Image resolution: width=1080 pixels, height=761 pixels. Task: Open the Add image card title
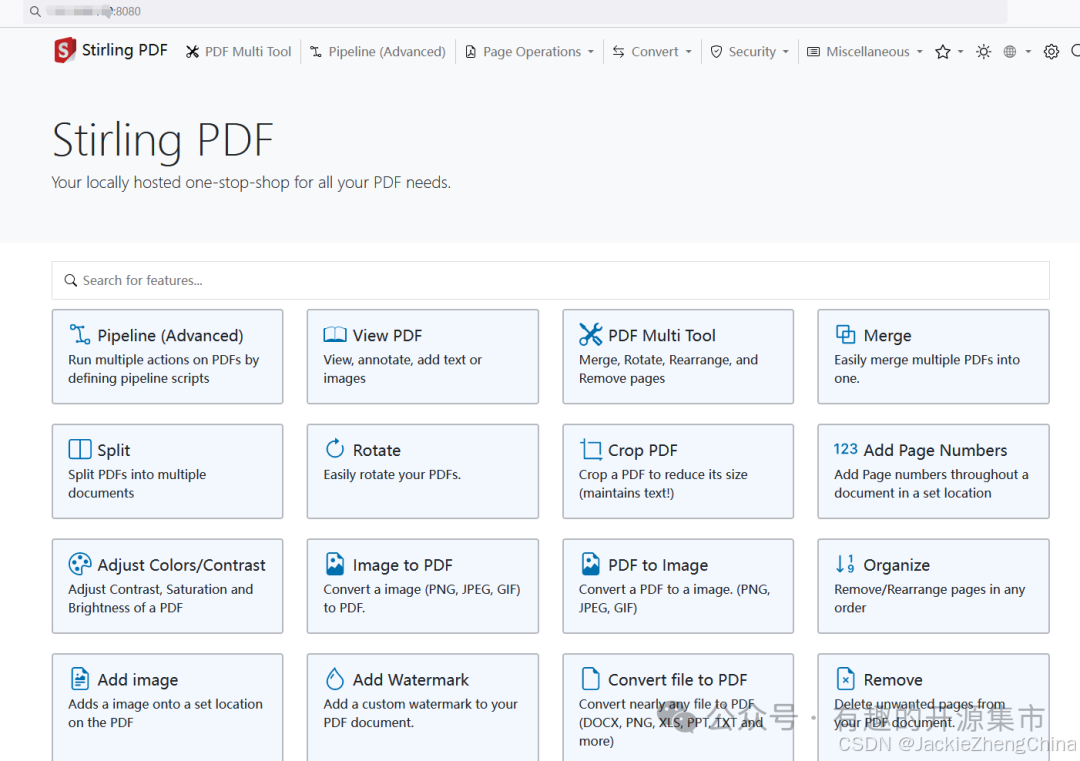tap(138, 680)
